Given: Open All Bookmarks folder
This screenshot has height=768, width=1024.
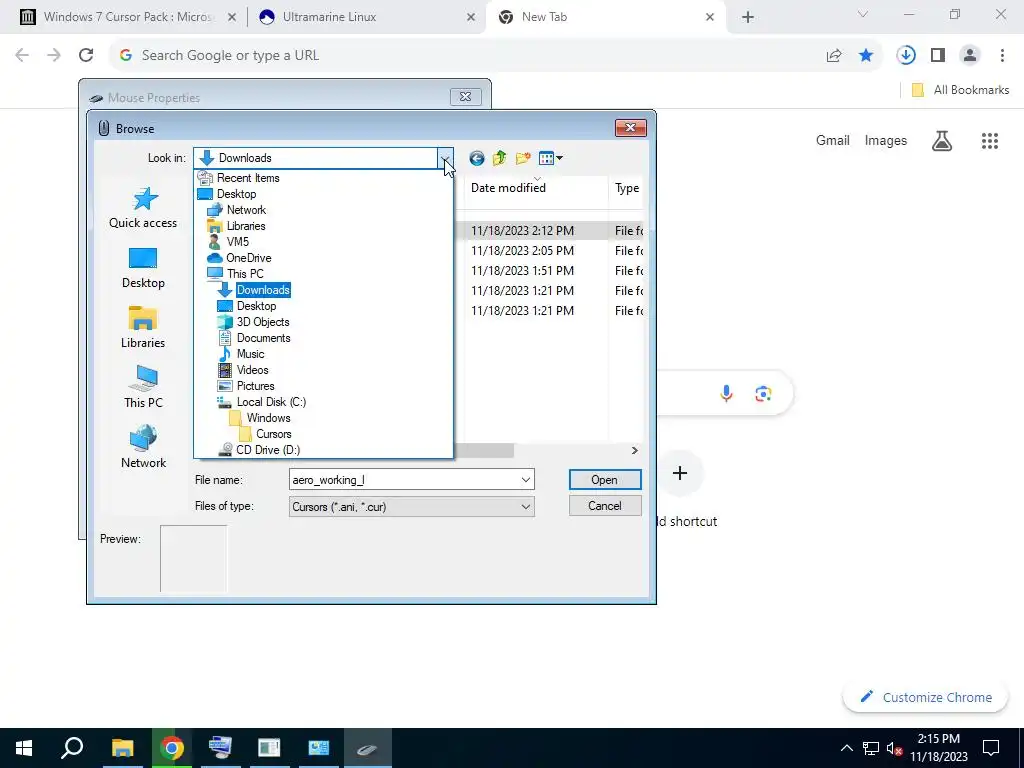Looking at the screenshot, I should (x=960, y=90).
